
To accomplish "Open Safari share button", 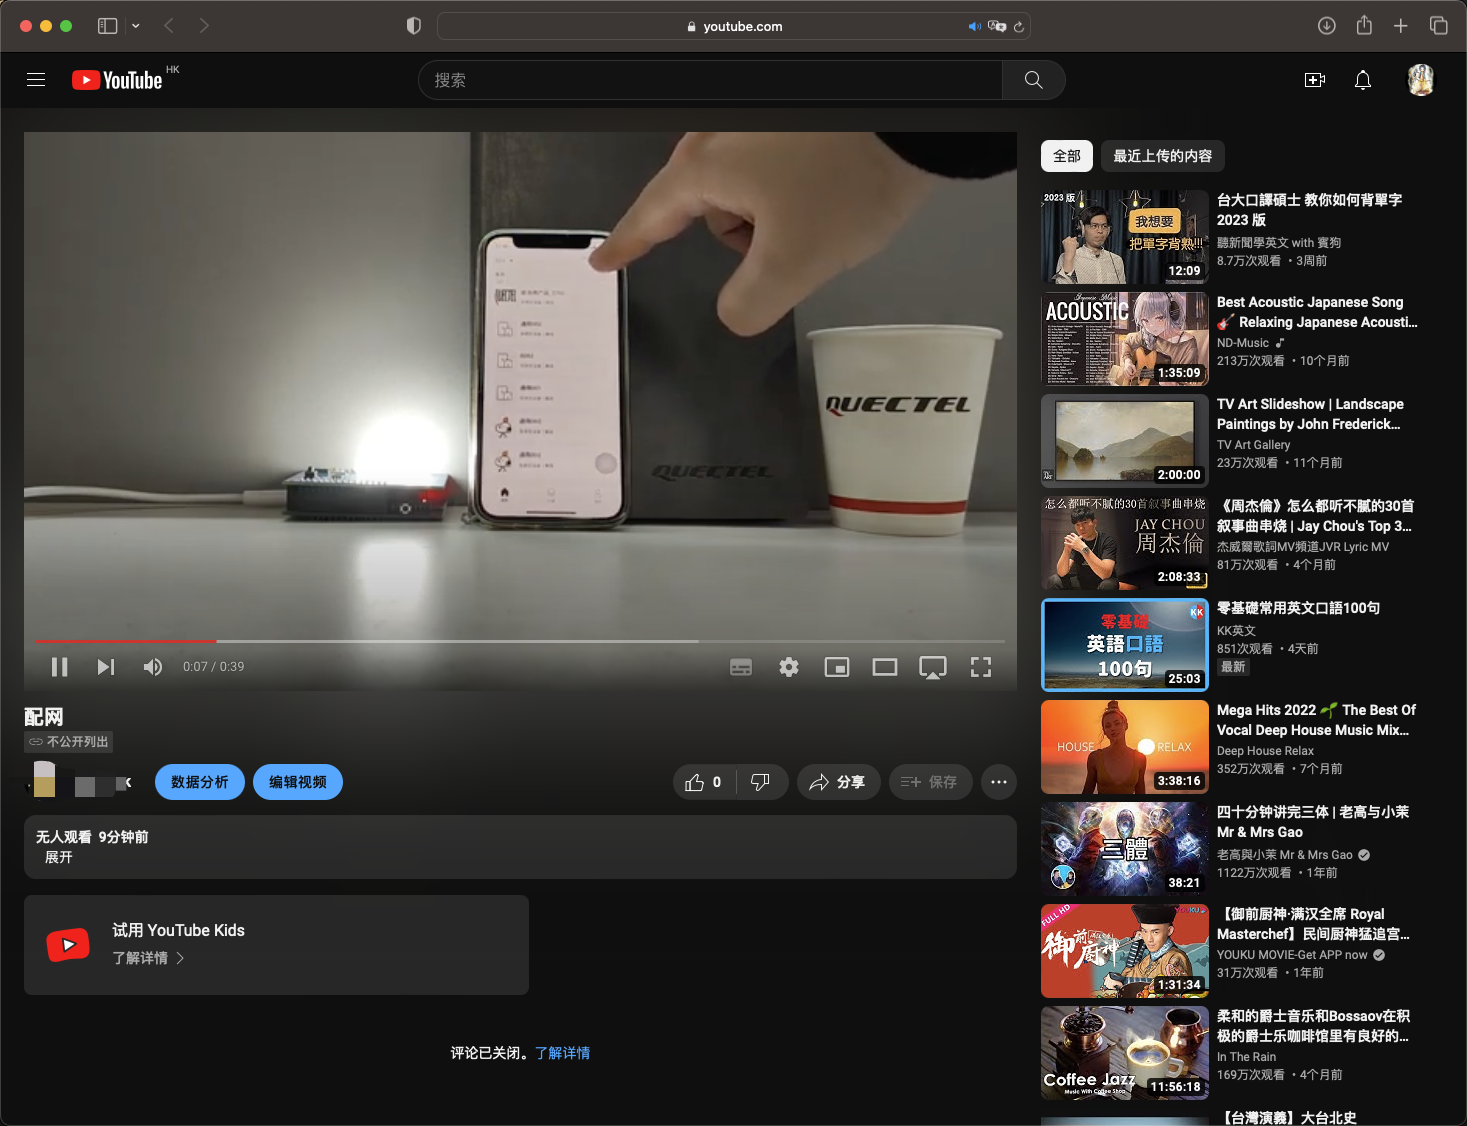I will pos(1364,25).
